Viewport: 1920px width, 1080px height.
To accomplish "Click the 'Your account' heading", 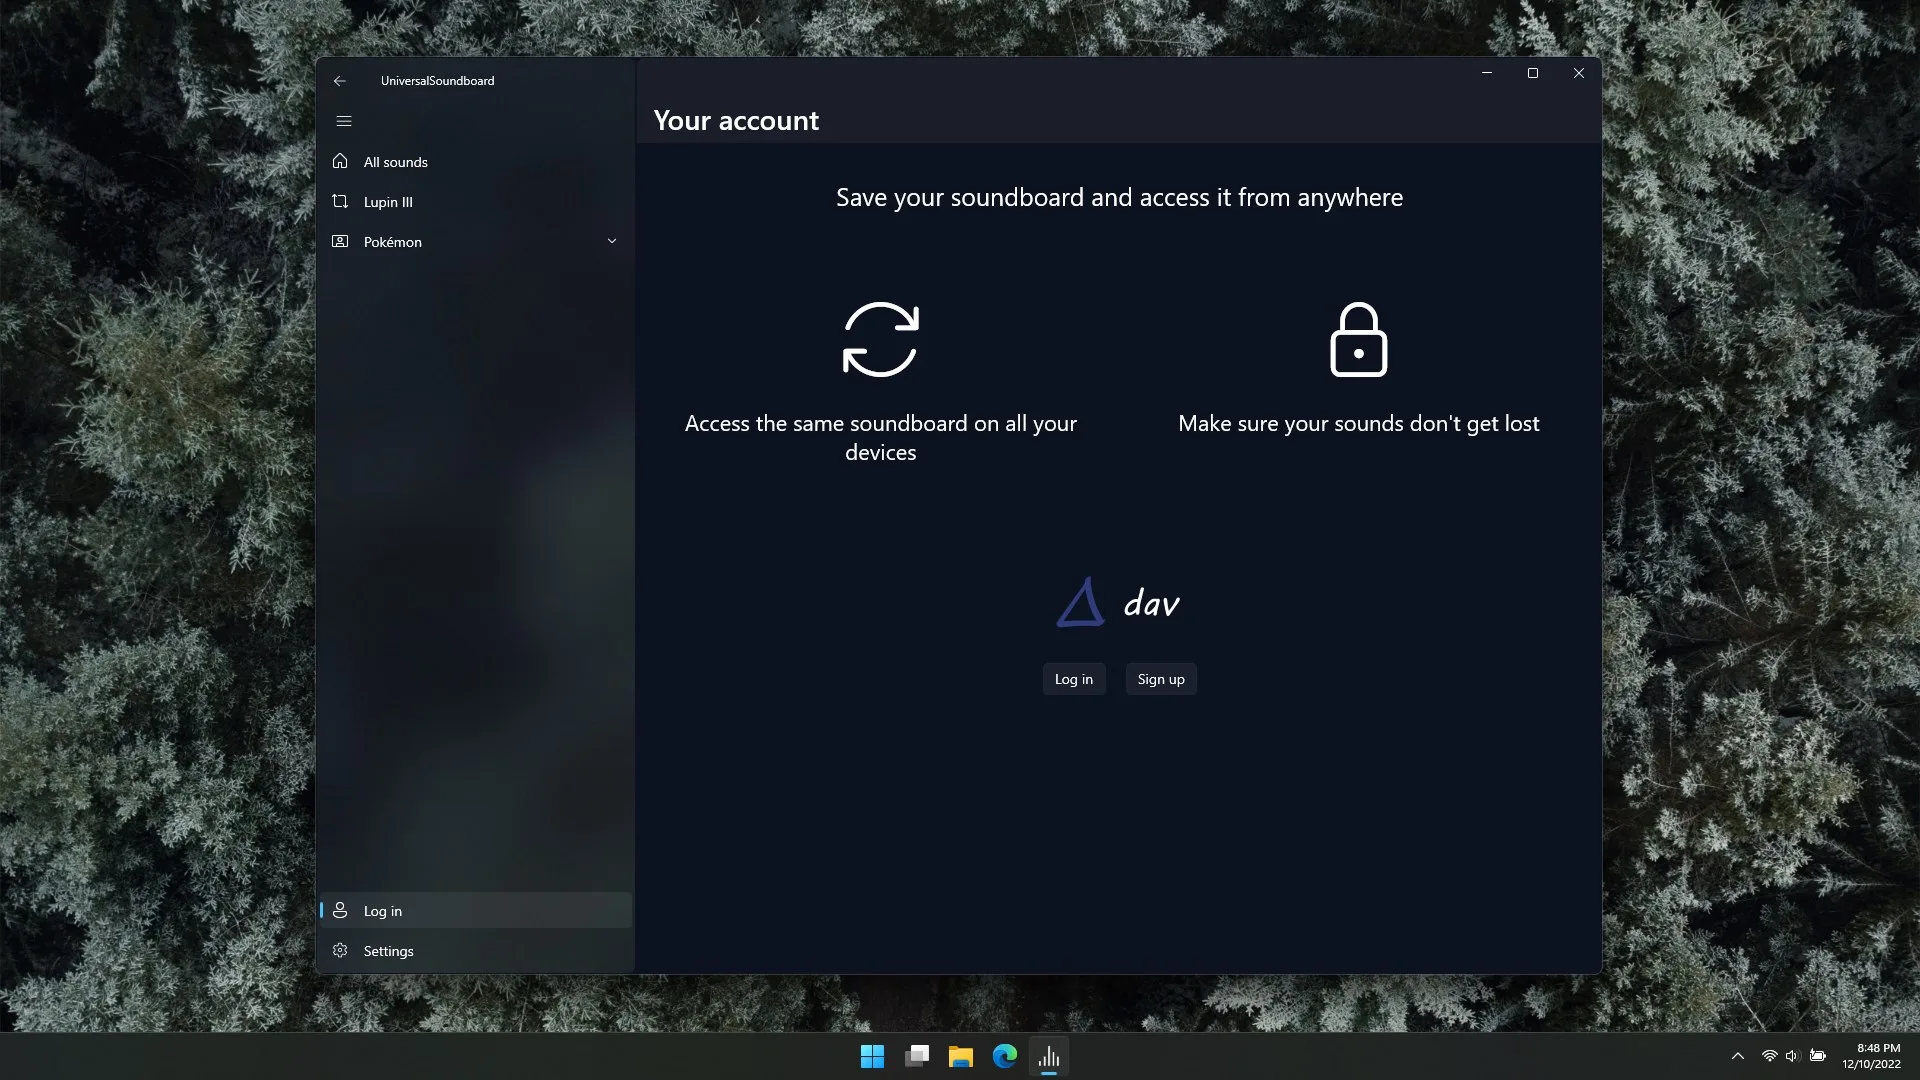I will pyautogui.click(x=736, y=121).
